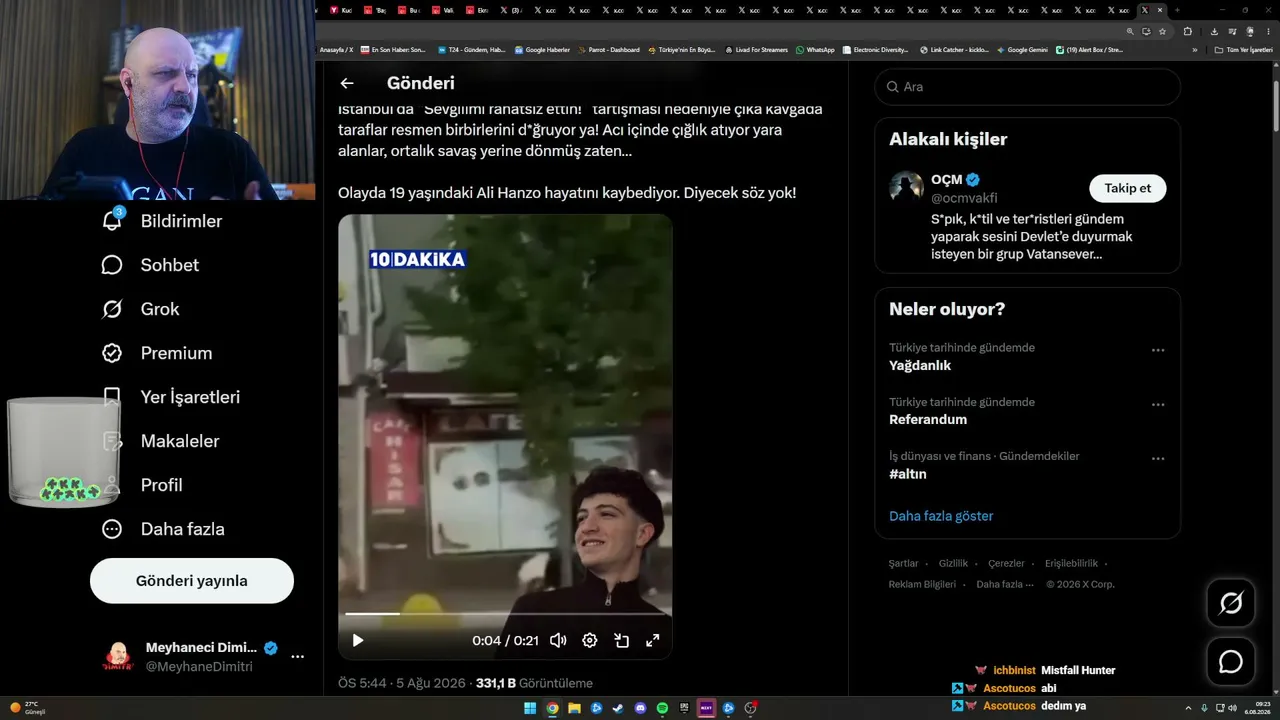Open the taskbar clock and date
The height and width of the screenshot is (720, 1280).
[x=1256, y=708]
